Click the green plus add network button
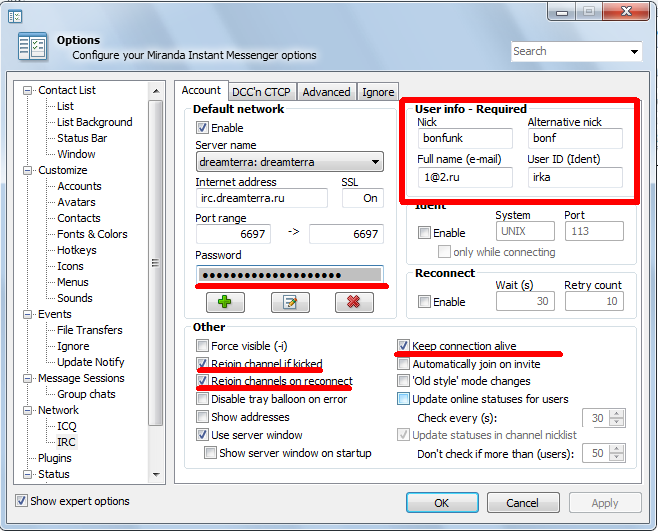 (x=225, y=302)
